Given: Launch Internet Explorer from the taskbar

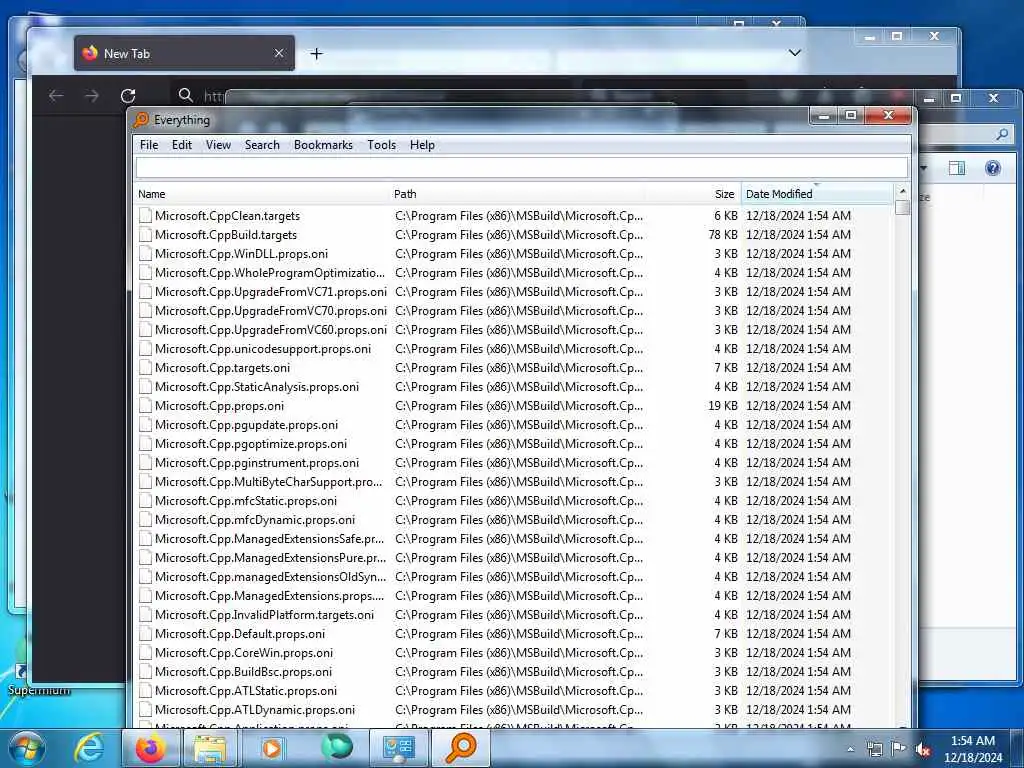Looking at the screenshot, I should click(88, 748).
